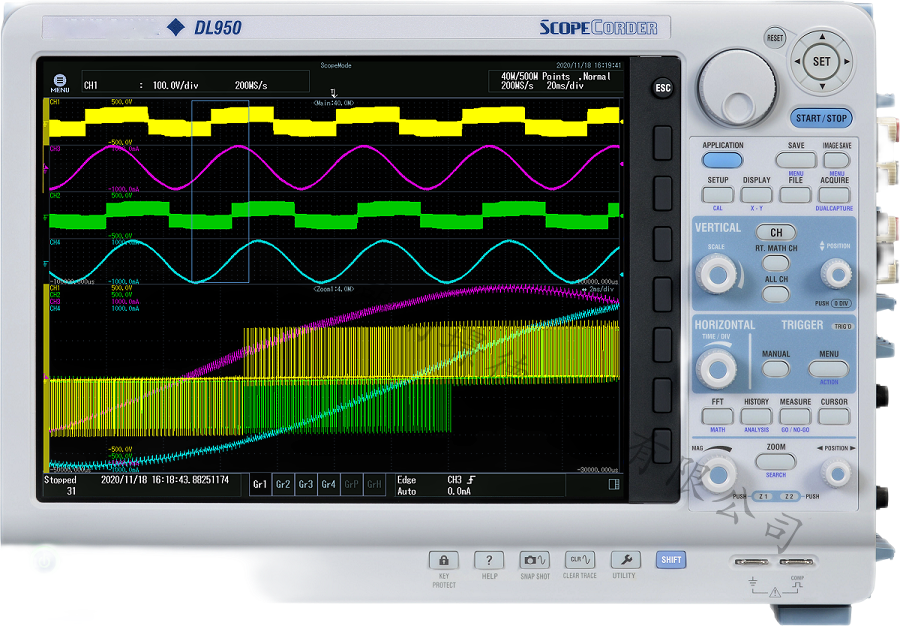Viewport: 900px width, 626px height.
Task: Push the Key Protect lock button
Action: 444,560
